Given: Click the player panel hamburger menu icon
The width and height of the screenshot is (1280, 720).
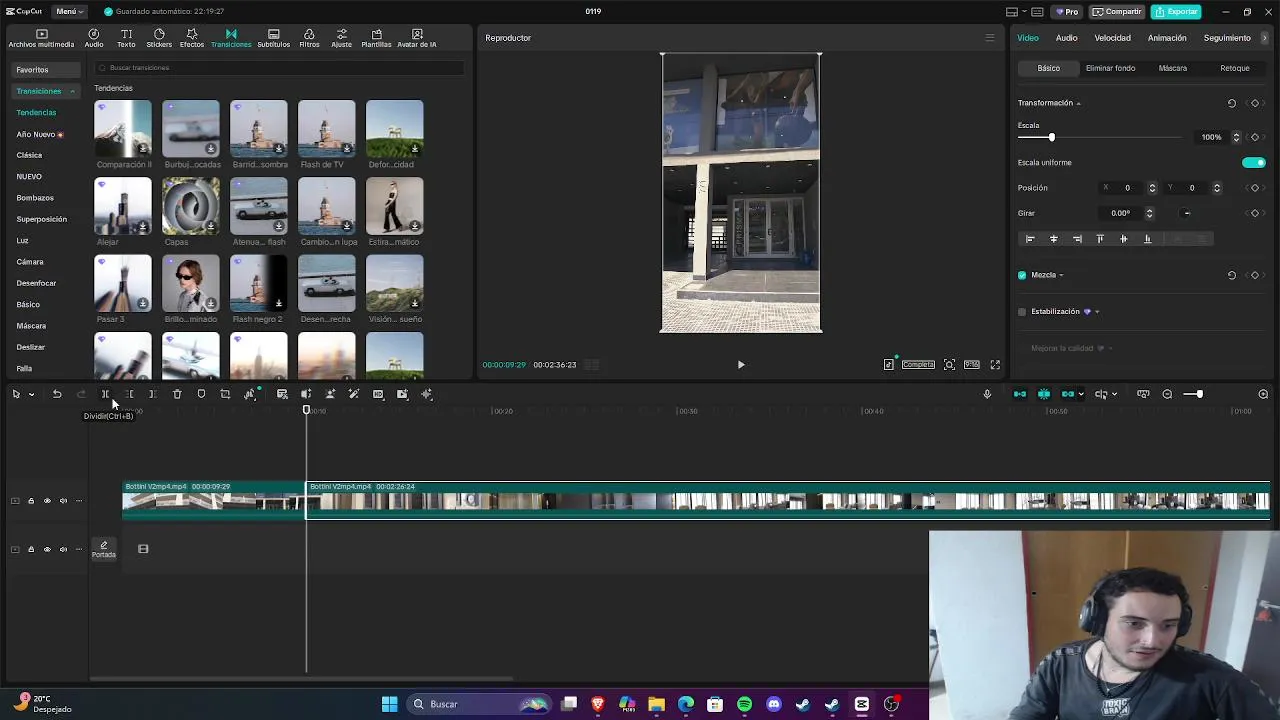Looking at the screenshot, I should (x=990, y=38).
